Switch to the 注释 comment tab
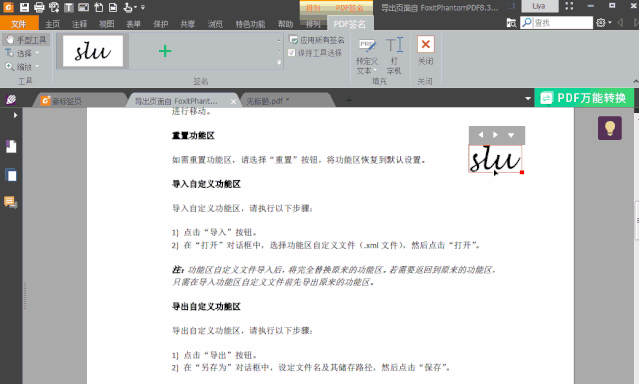639x384 pixels. pyautogui.click(x=79, y=24)
